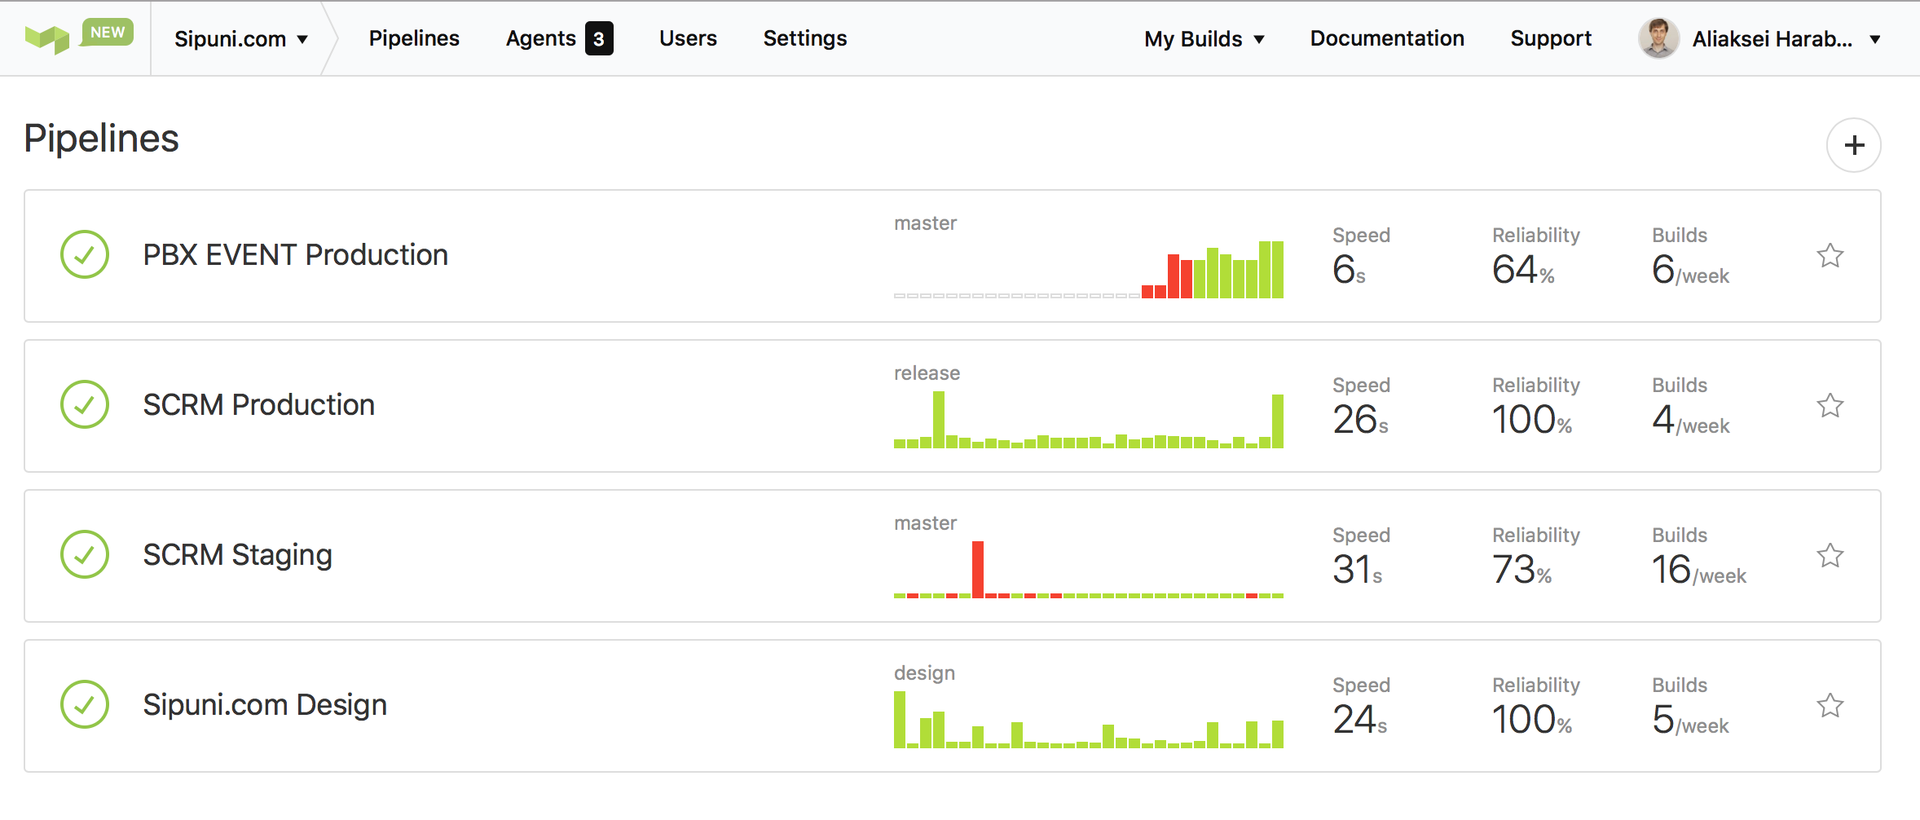Click the 'release' branch label on SCRM Production
Viewport: 1920px width, 820px height.
pos(927,373)
